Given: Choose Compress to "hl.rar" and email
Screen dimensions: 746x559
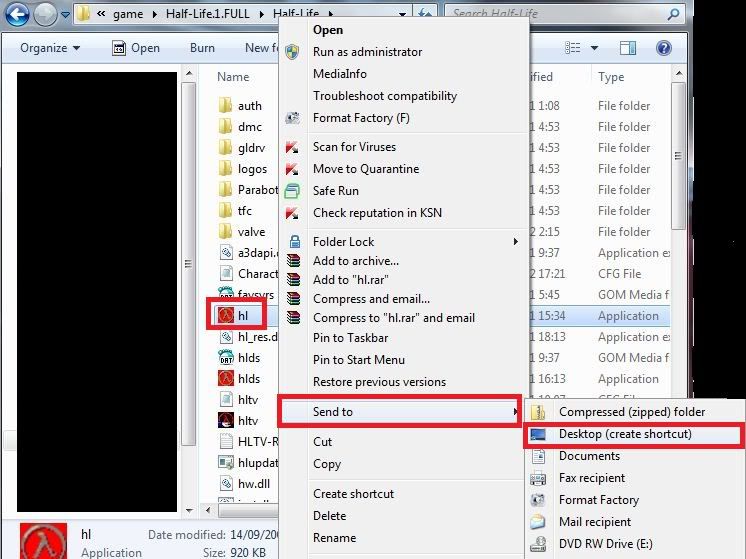Looking at the screenshot, I should click(394, 318).
